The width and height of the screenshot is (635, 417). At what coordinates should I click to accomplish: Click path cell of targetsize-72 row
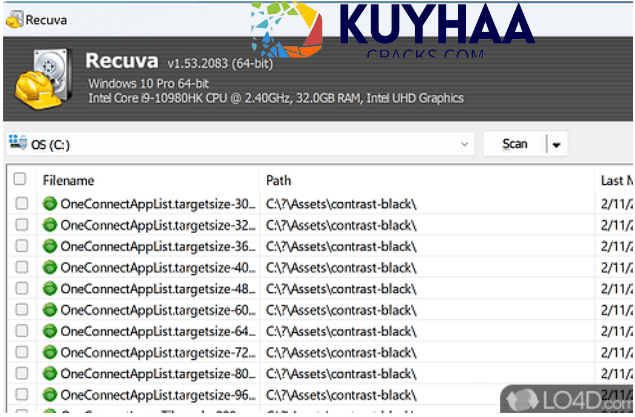point(341,353)
